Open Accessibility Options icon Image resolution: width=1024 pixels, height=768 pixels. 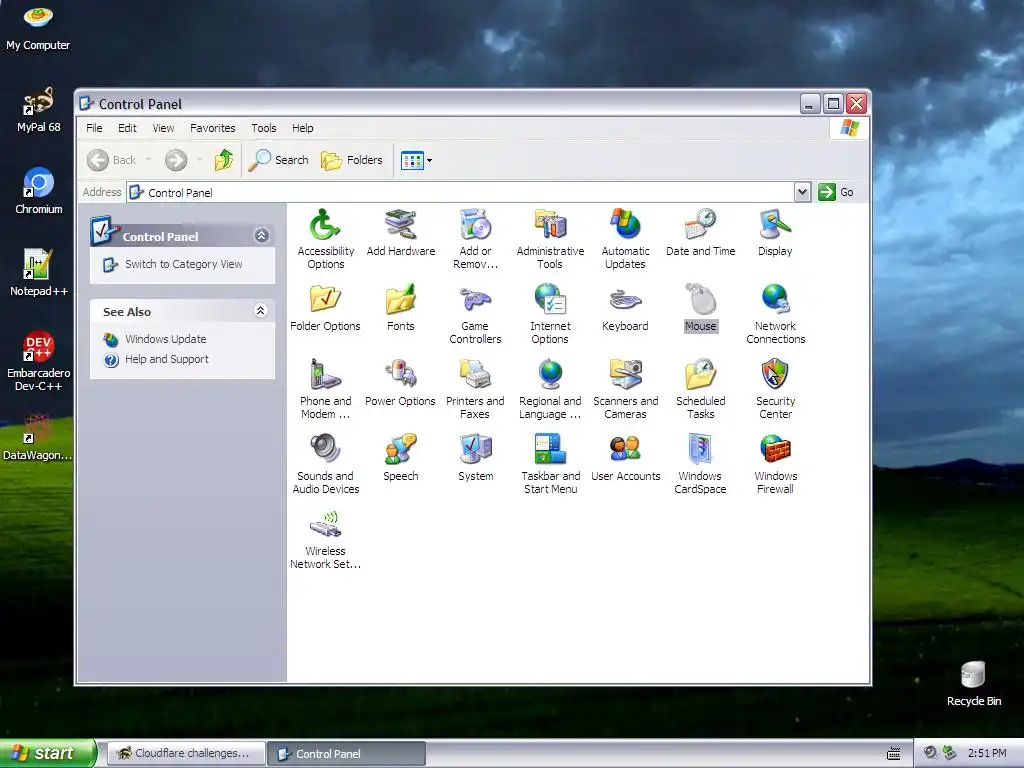click(x=325, y=225)
